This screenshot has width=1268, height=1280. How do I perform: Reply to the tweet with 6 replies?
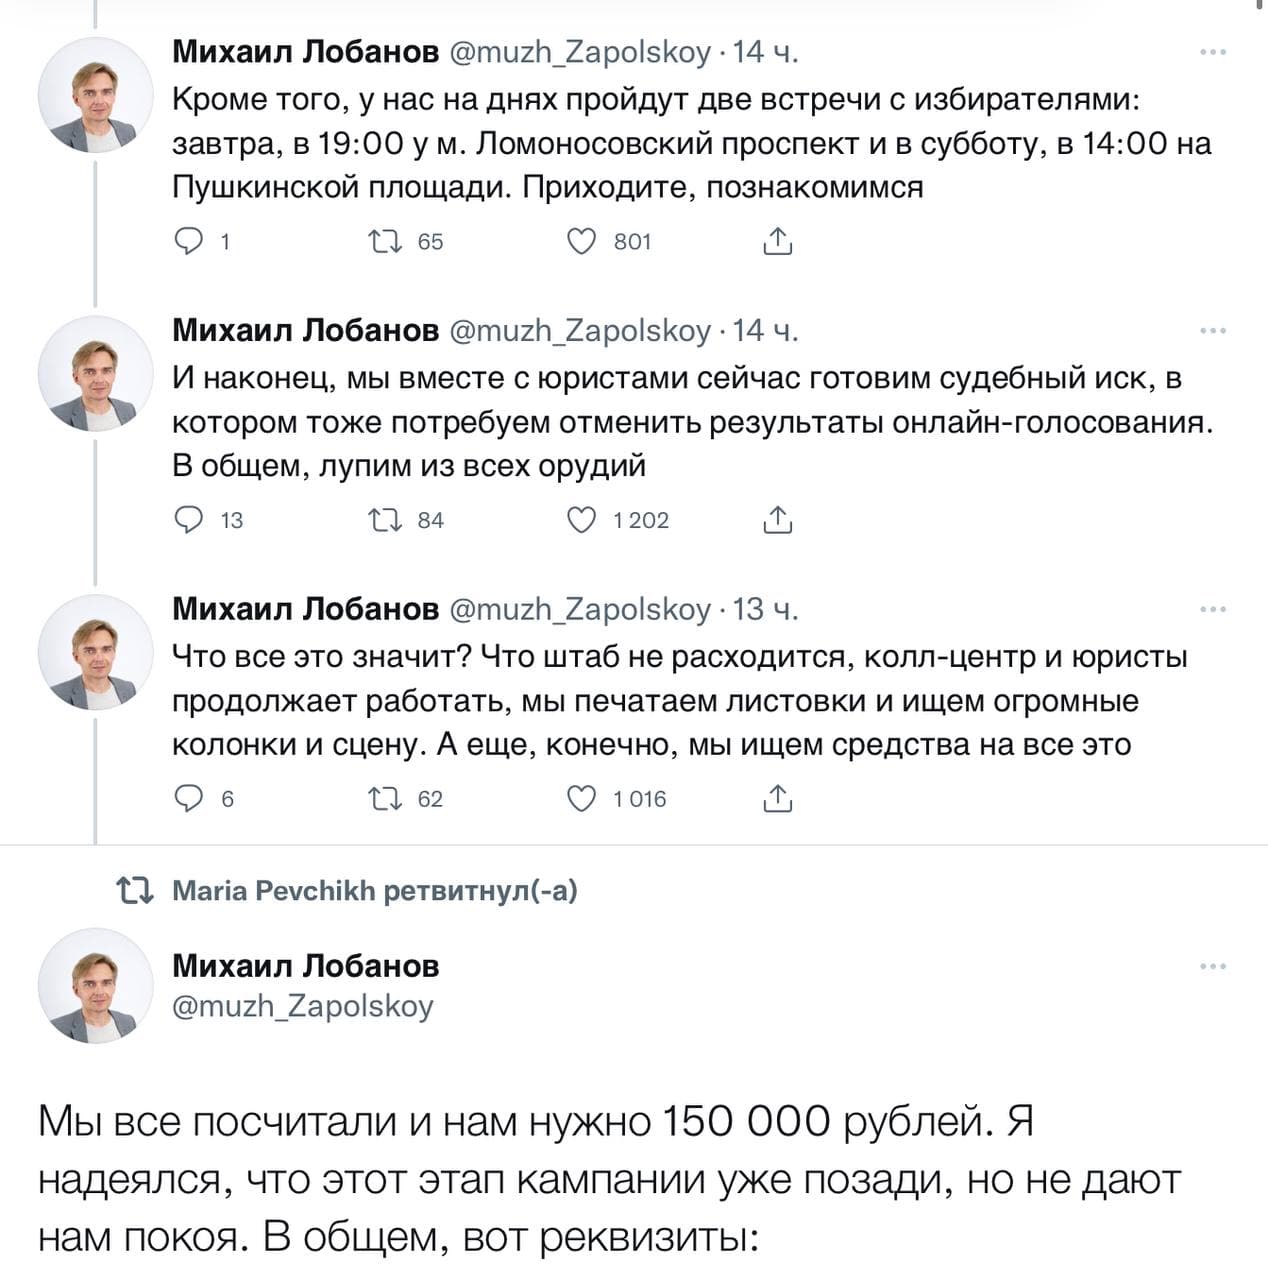tap(189, 798)
